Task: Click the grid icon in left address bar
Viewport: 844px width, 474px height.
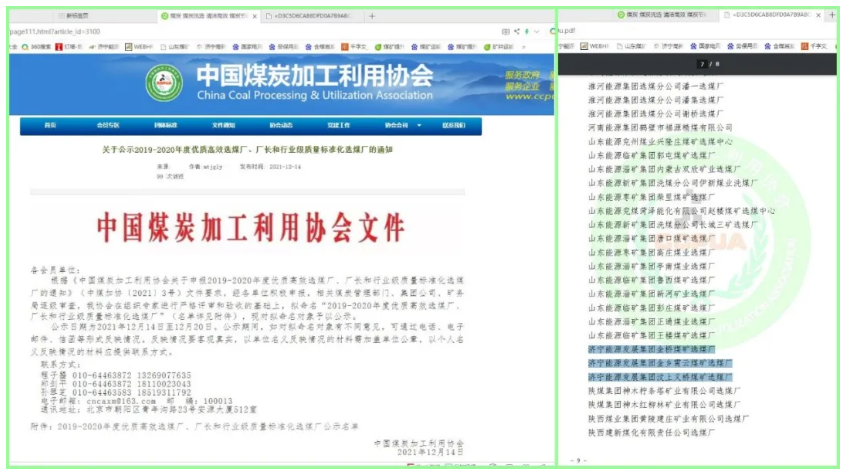Action: coord(505,32)
